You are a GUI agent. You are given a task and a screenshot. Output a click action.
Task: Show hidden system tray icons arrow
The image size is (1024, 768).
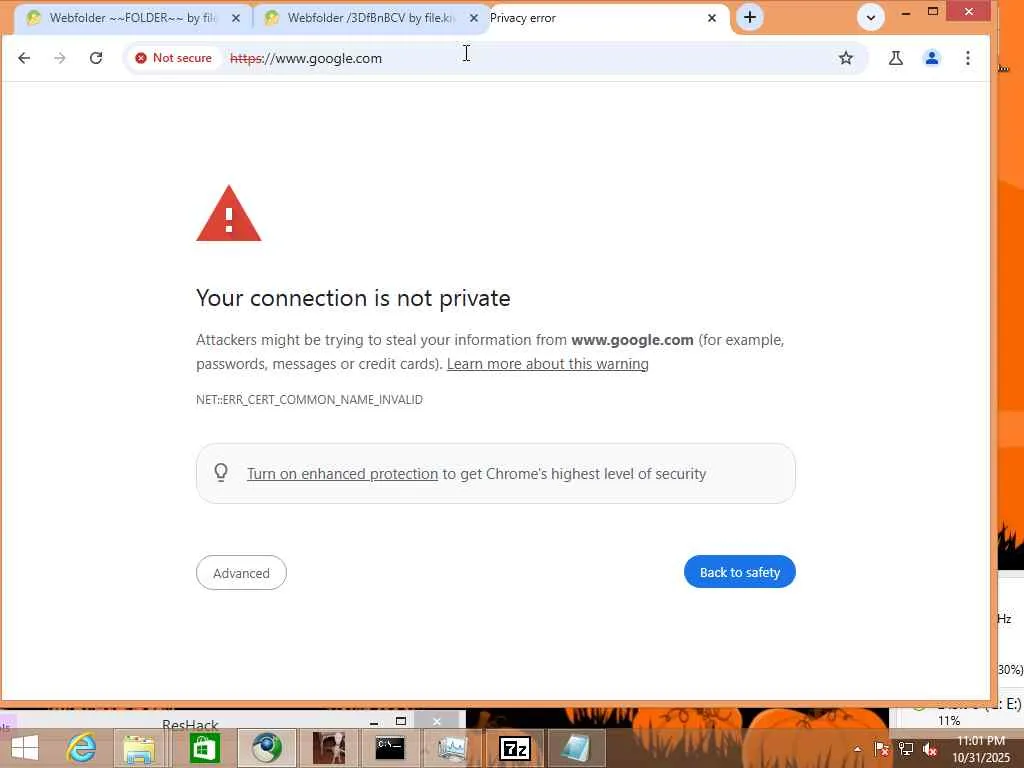(x=857, y=749)
